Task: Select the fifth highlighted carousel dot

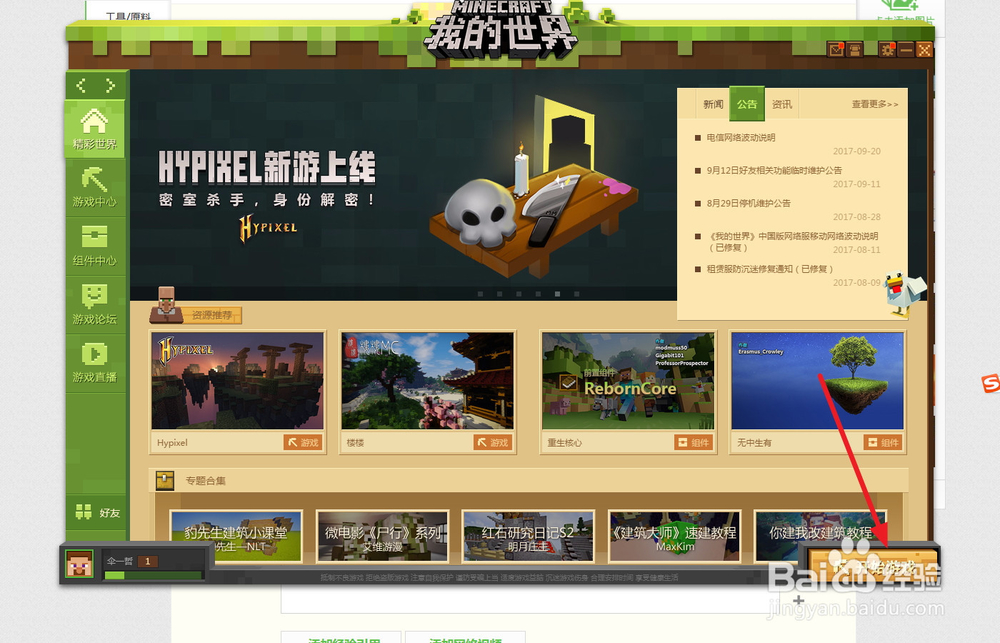Action: coord(557,294)
